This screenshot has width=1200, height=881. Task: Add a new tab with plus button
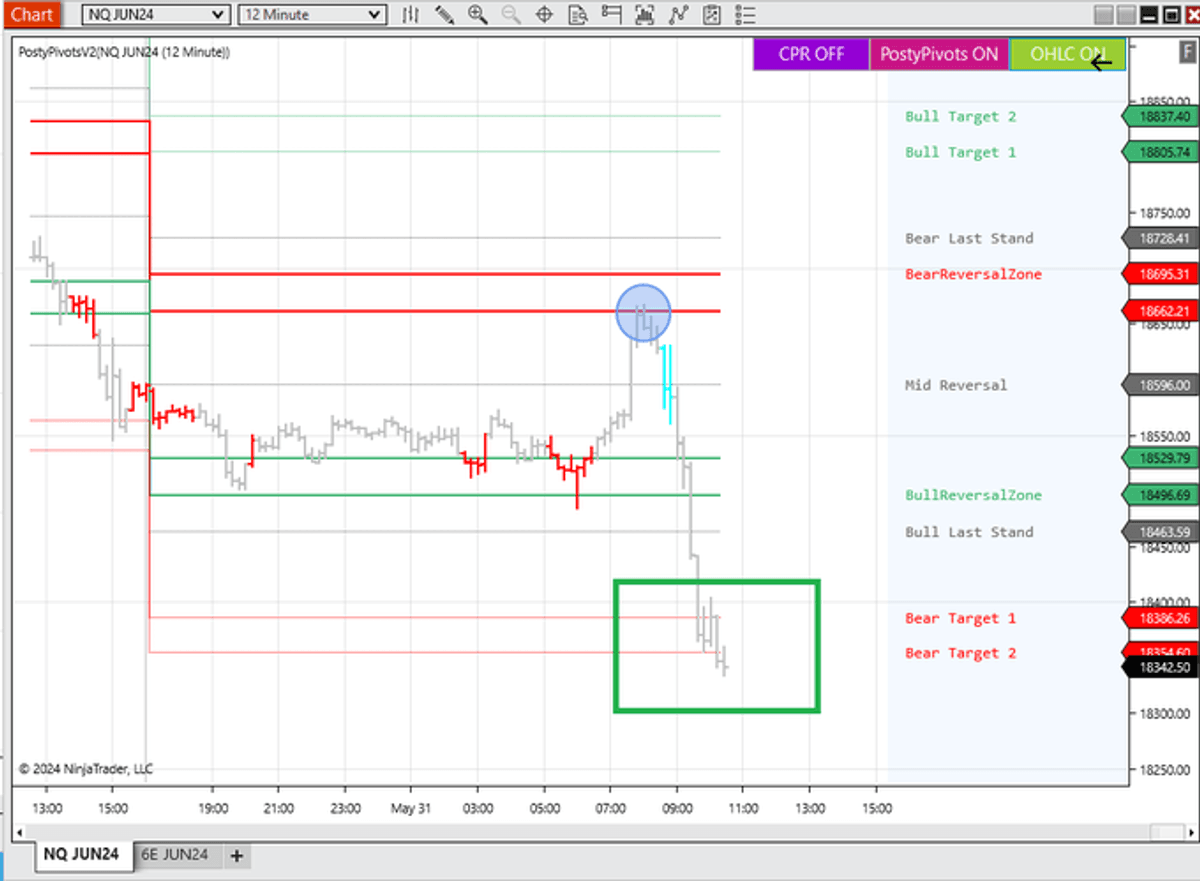click(237, 855)
